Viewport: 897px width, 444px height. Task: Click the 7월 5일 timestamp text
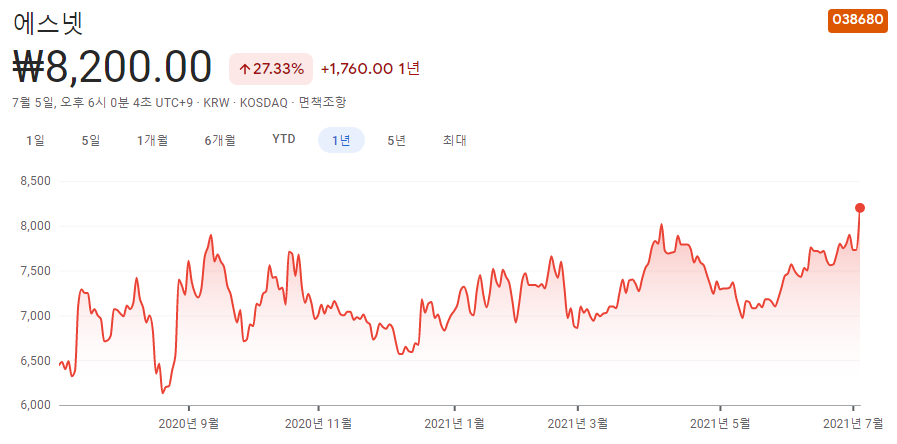[32, 103]
